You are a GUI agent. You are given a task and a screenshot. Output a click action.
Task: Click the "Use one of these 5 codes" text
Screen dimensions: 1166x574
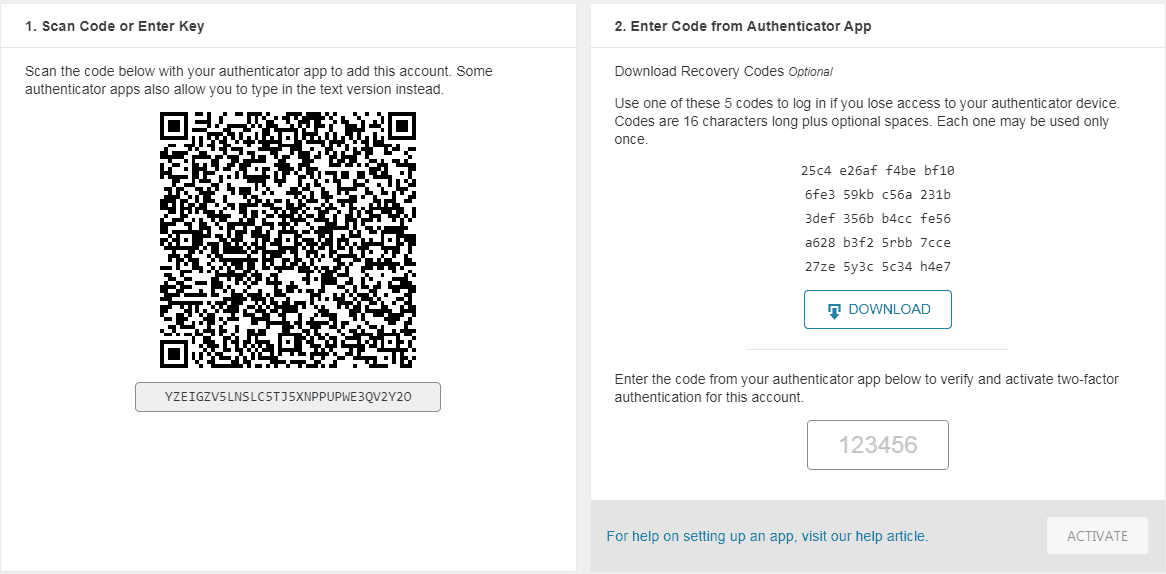click(866, 121)
